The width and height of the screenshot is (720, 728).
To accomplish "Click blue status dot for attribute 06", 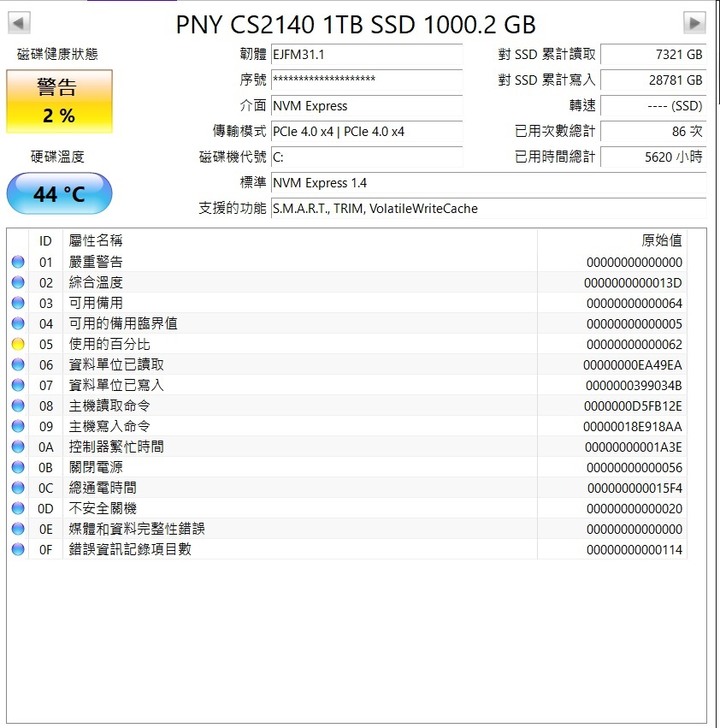I will 18,364.
